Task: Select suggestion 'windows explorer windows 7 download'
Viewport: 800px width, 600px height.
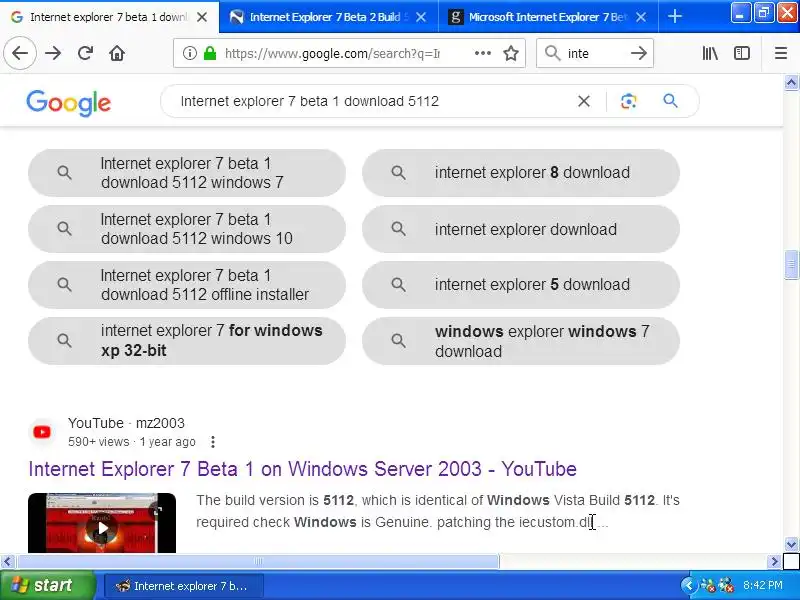Action: (x=521, y=341)
